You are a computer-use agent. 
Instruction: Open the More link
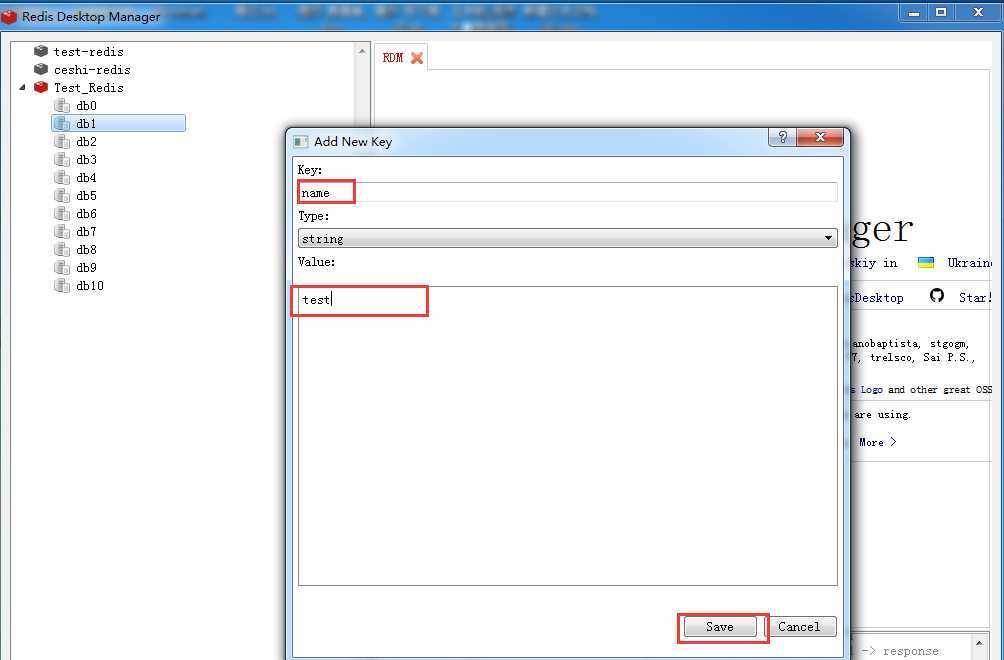877,442
